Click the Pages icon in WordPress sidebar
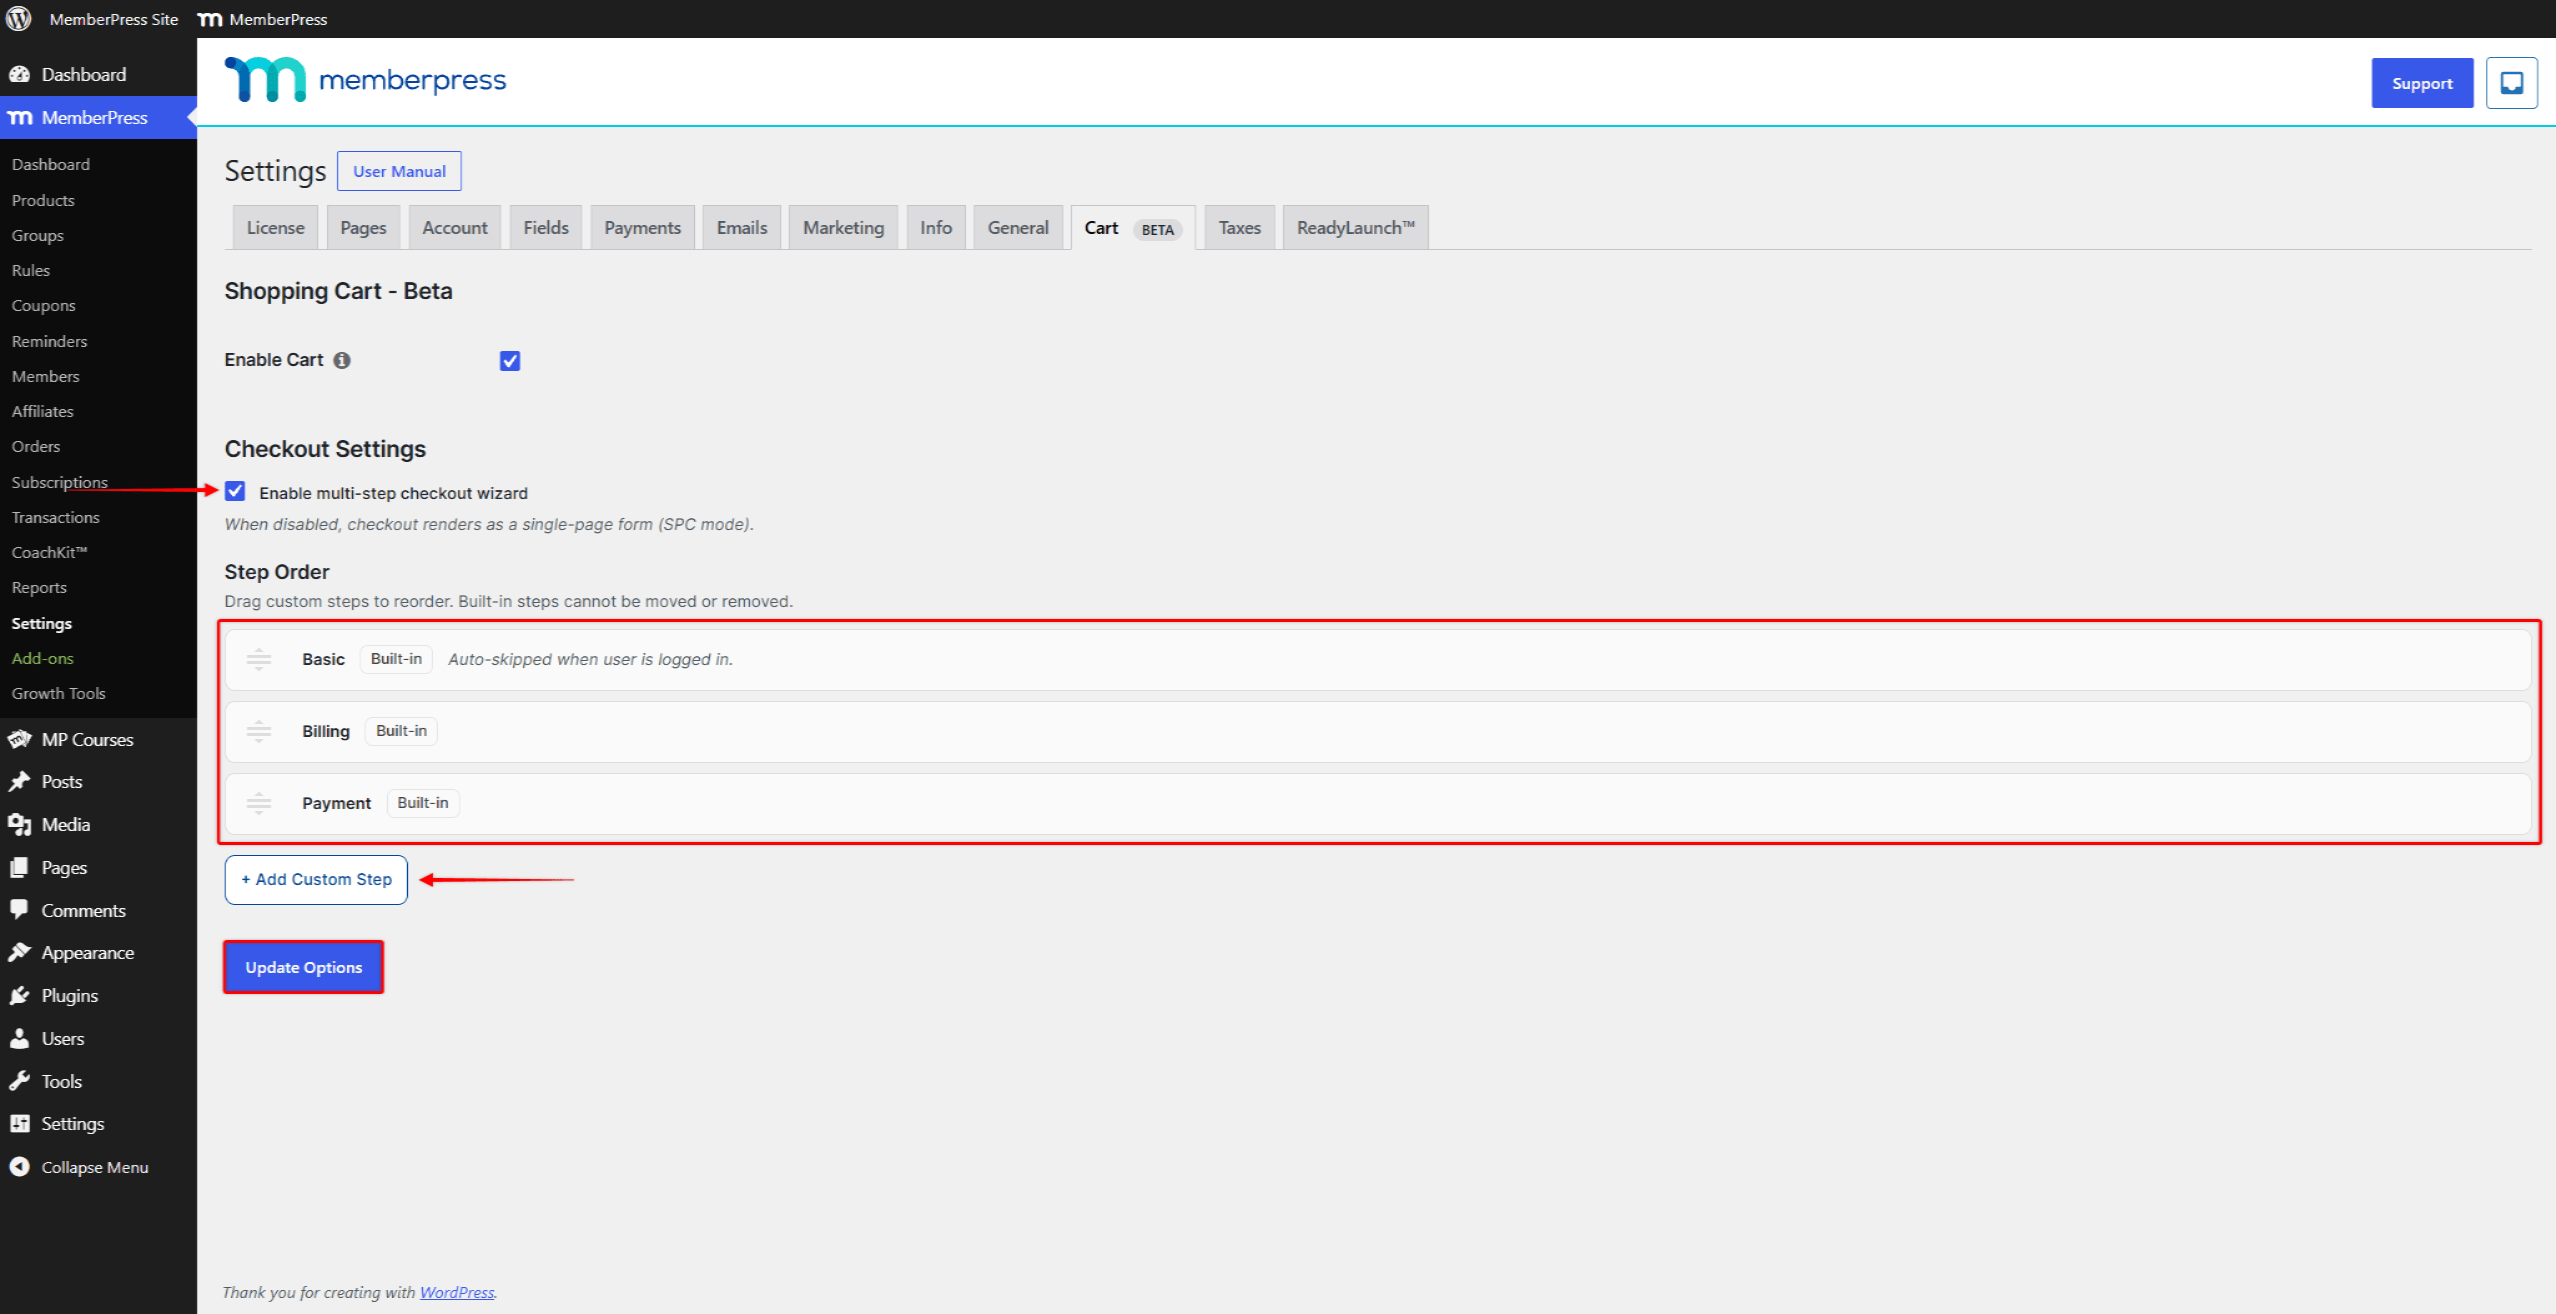Viewport: 2556px width, 1314px height. [x=19, y=867]
